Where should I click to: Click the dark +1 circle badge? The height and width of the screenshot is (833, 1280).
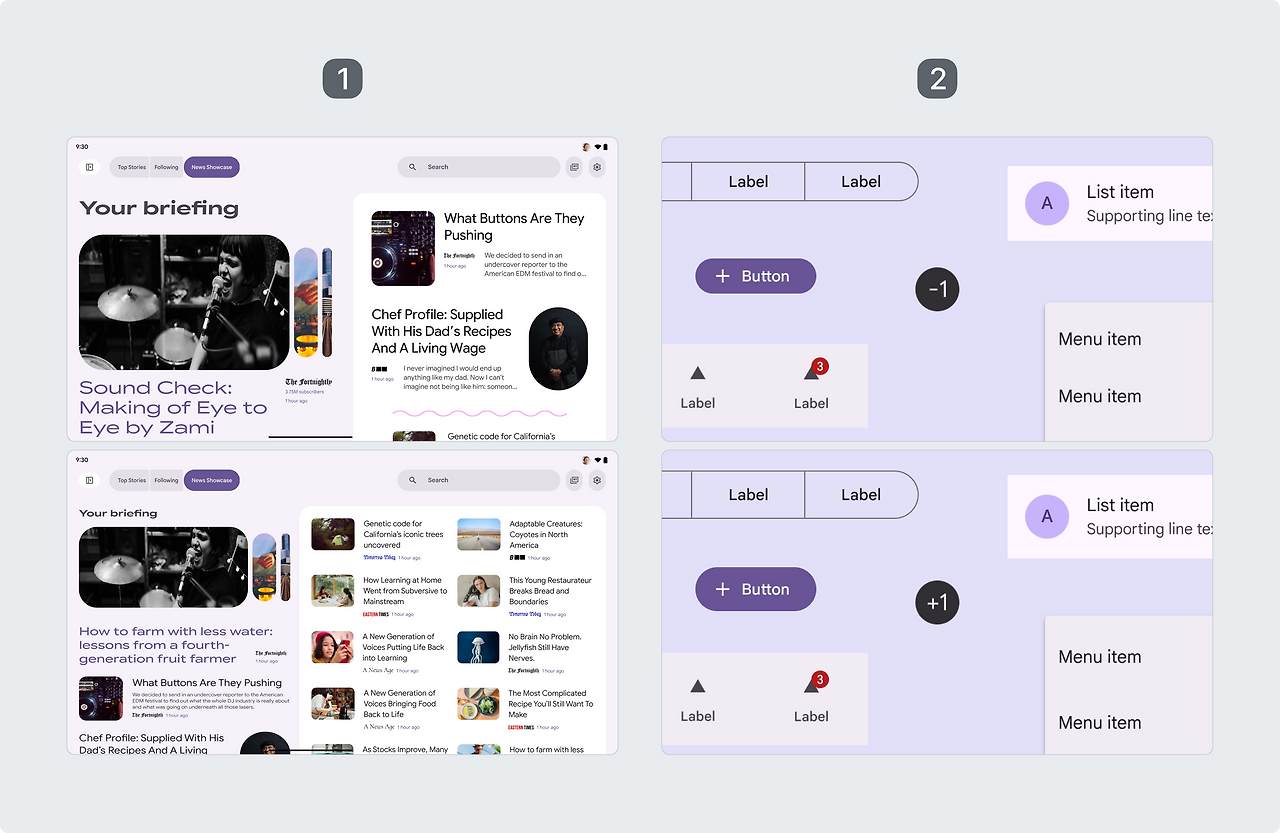coord(937,602)
